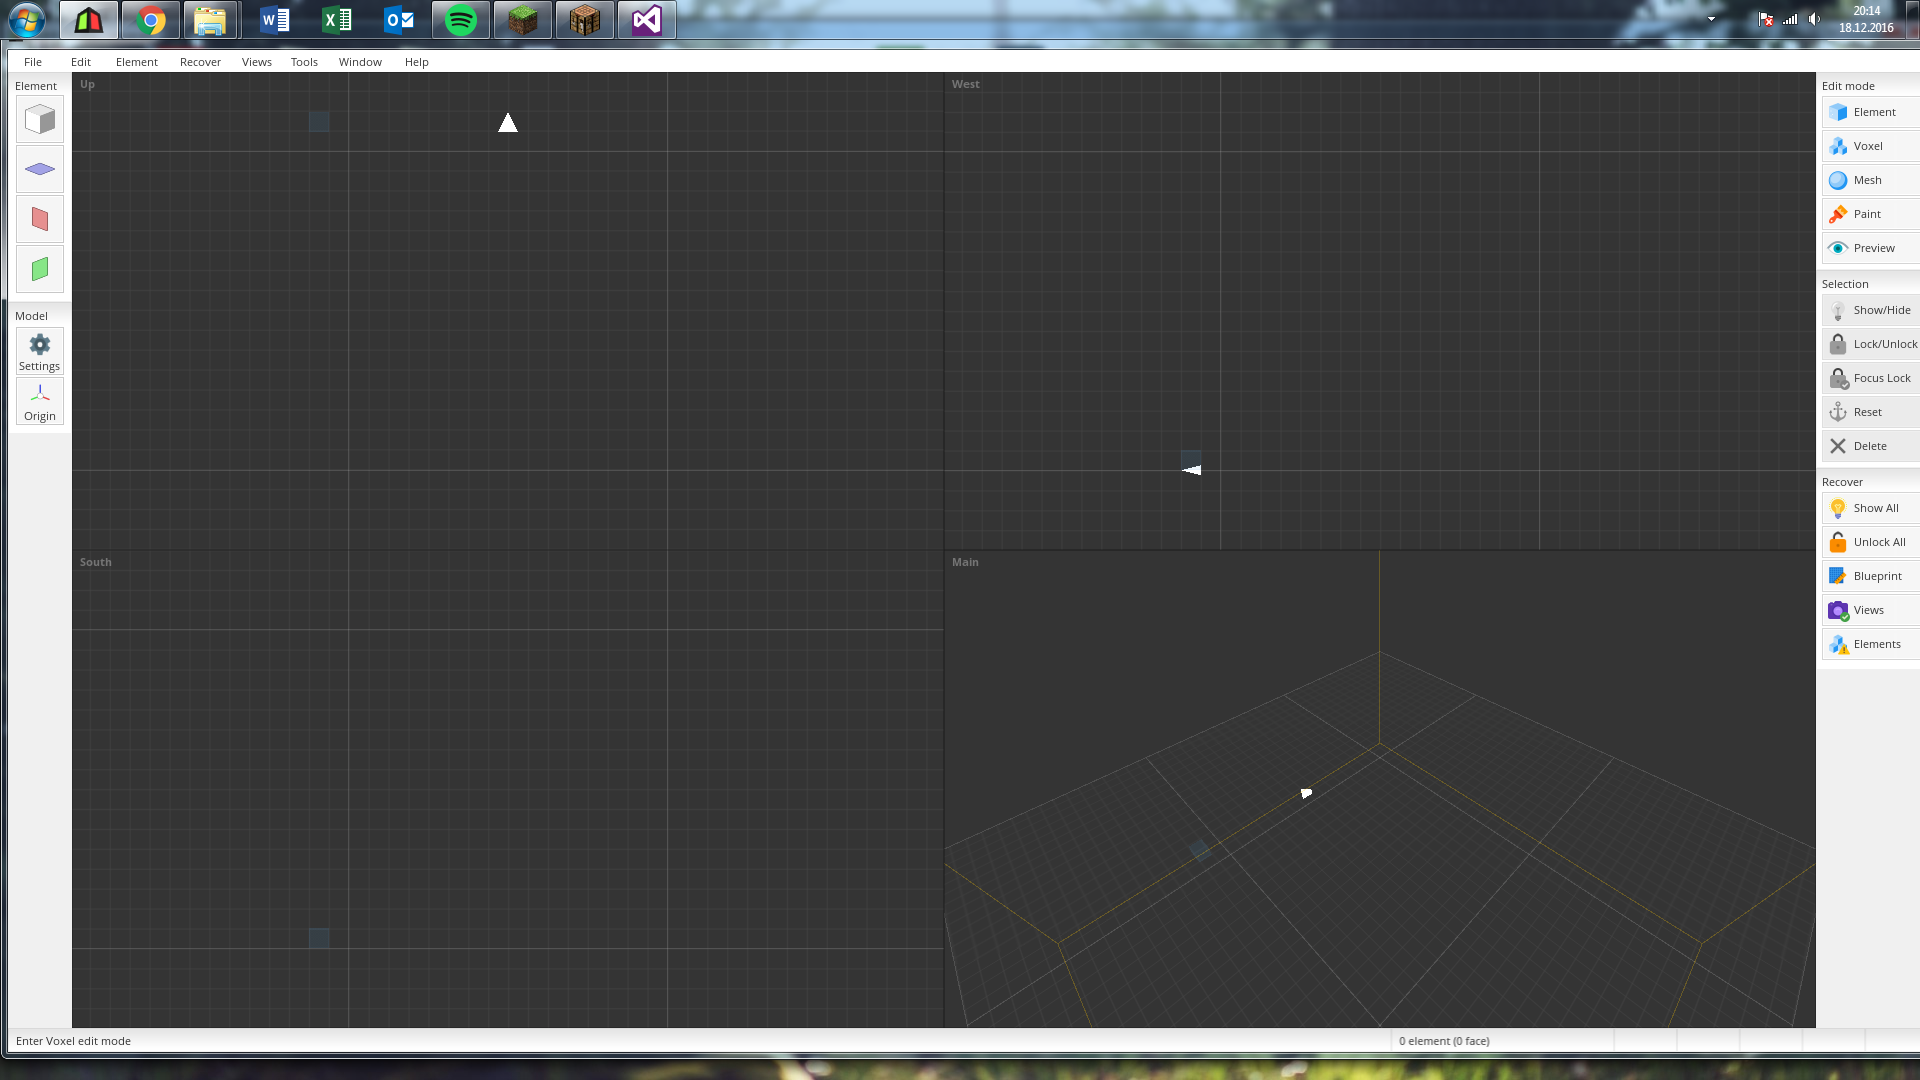Open Google Chrome from taskbar
This screenshot has height=1080, width=1920.
click(x=151, y=20)
